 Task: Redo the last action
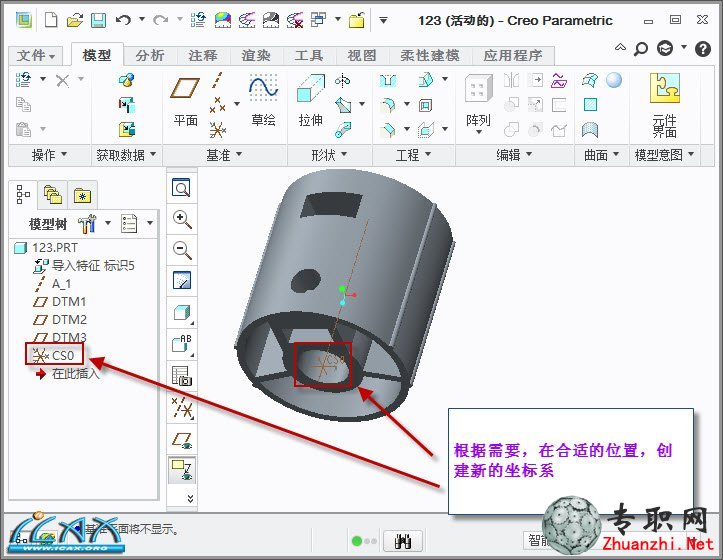tap(160, 20)
